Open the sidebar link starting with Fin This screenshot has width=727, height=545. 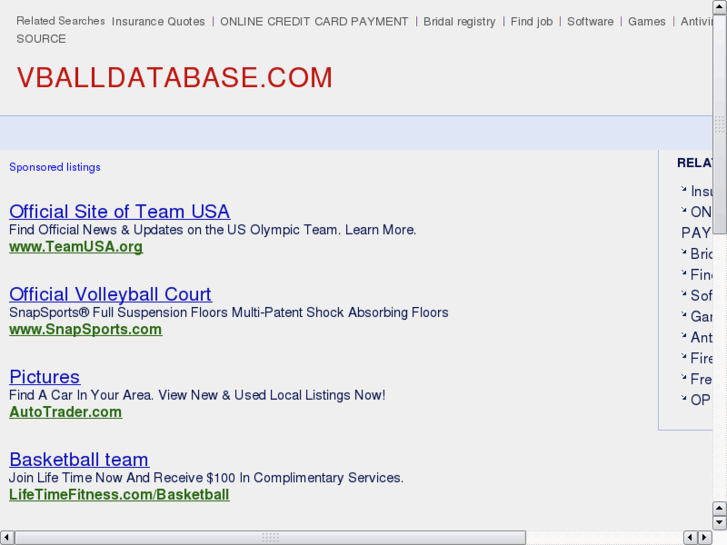(701, 275)
